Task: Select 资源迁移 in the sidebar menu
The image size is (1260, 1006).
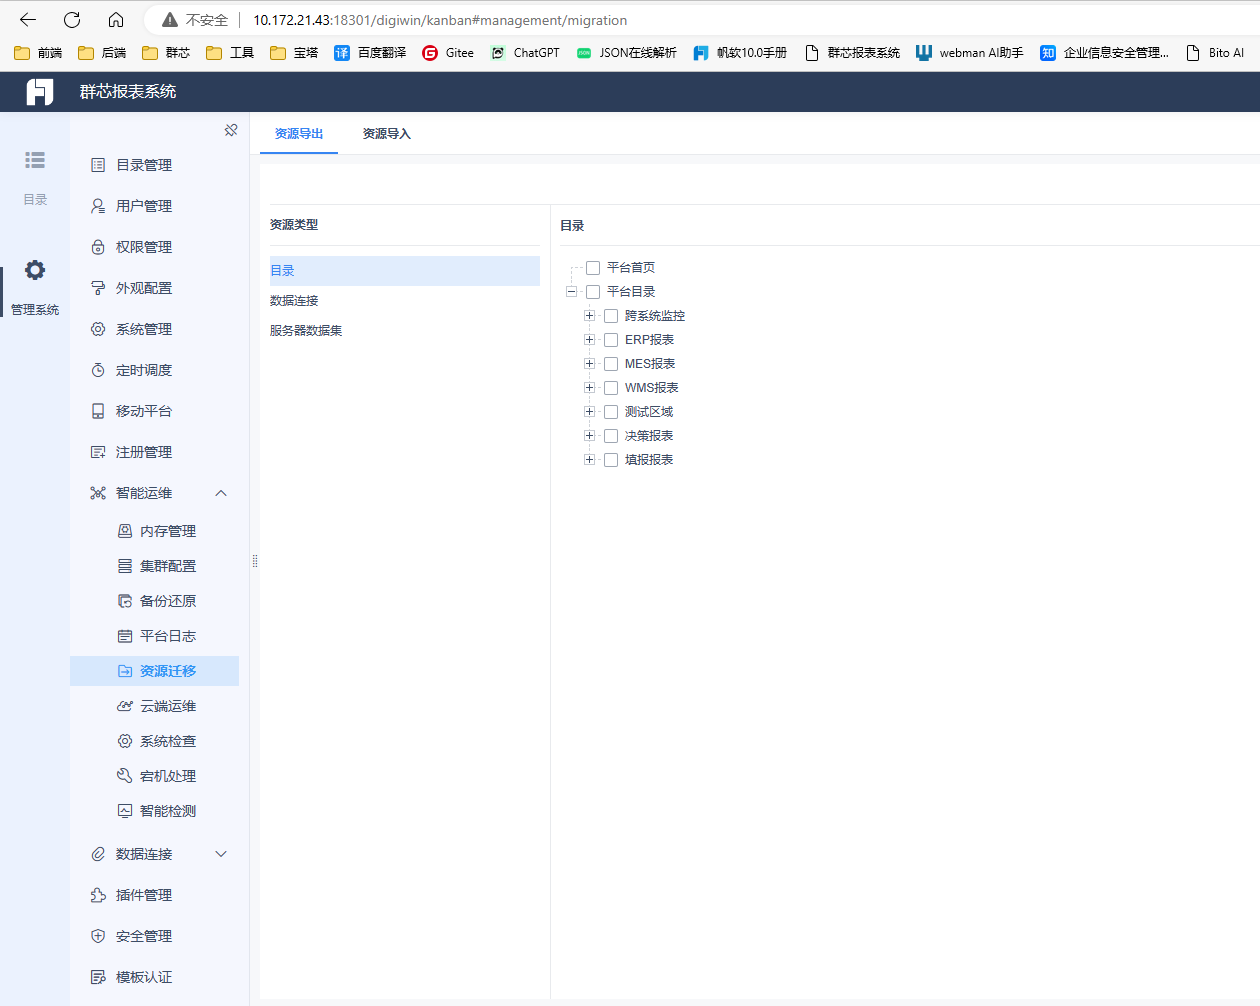Action: tap(154, 671)
